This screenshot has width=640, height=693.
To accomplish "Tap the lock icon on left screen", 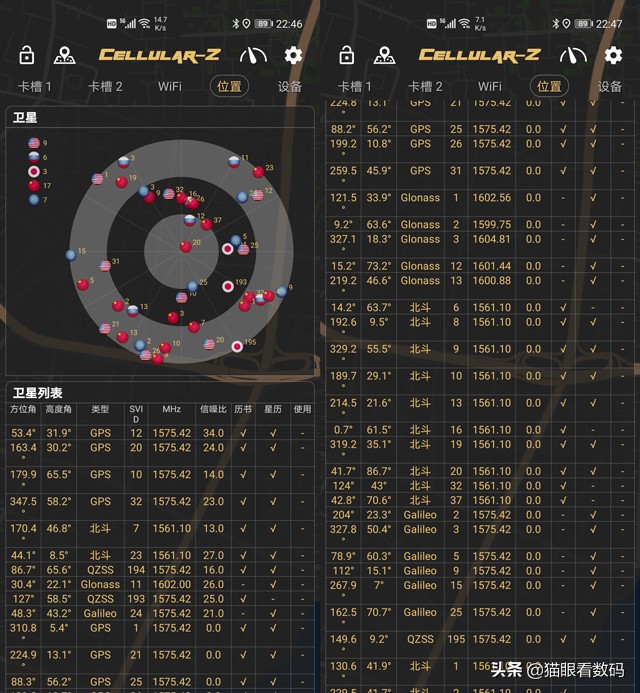I will pyautogui.click(x=27, y=55).
